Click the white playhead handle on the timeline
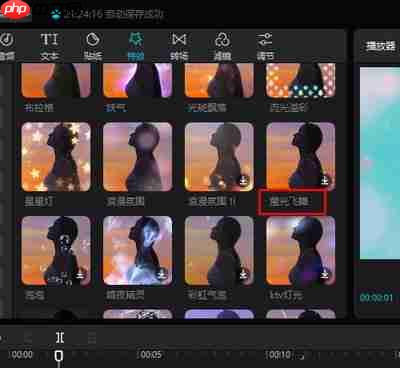The width and height of the screenshot is (400, 368). (59, 356)
